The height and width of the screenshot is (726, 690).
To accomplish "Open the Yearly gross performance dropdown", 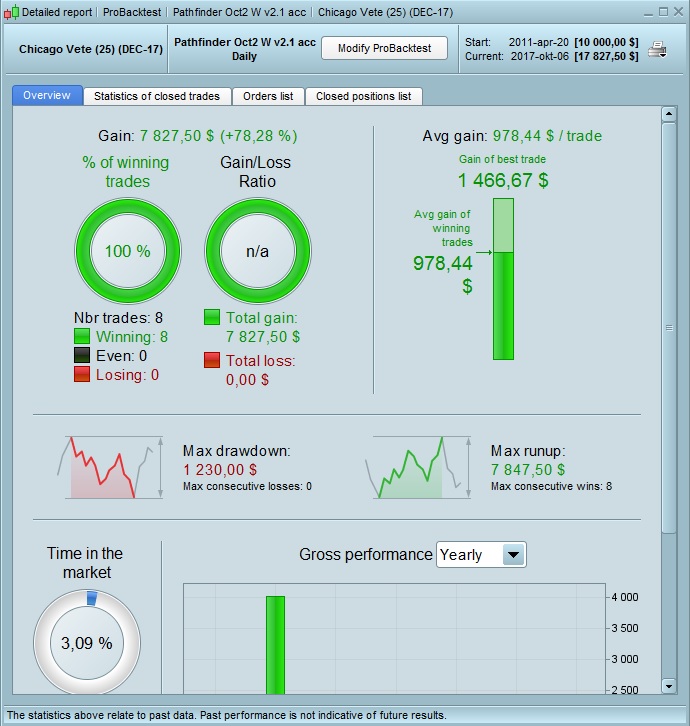I will [481, 554].
